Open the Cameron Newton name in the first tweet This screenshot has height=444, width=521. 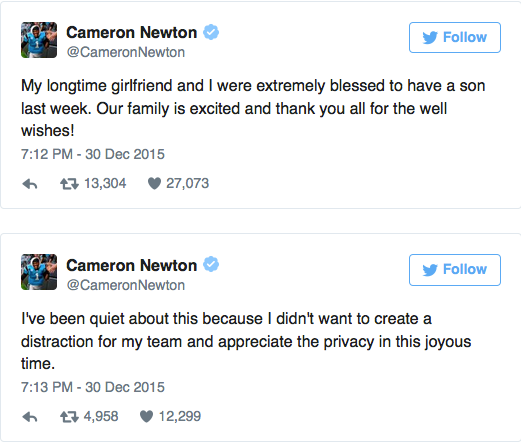[x=132, y=33]
